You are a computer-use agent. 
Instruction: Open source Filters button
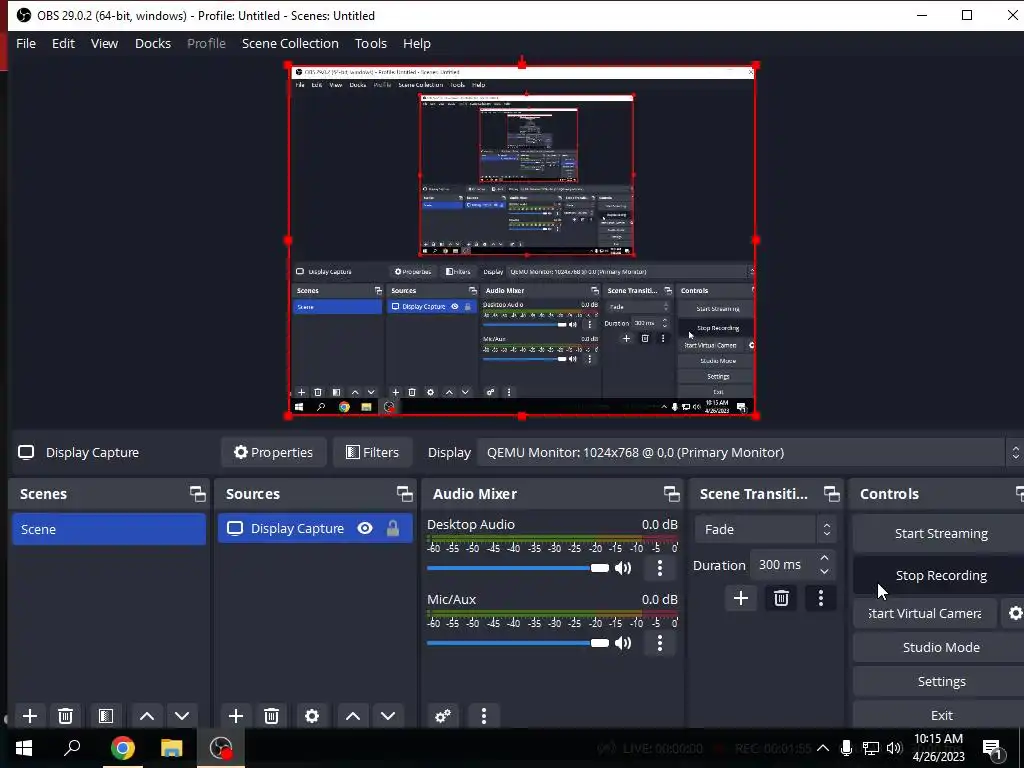(x=372, y=453)
